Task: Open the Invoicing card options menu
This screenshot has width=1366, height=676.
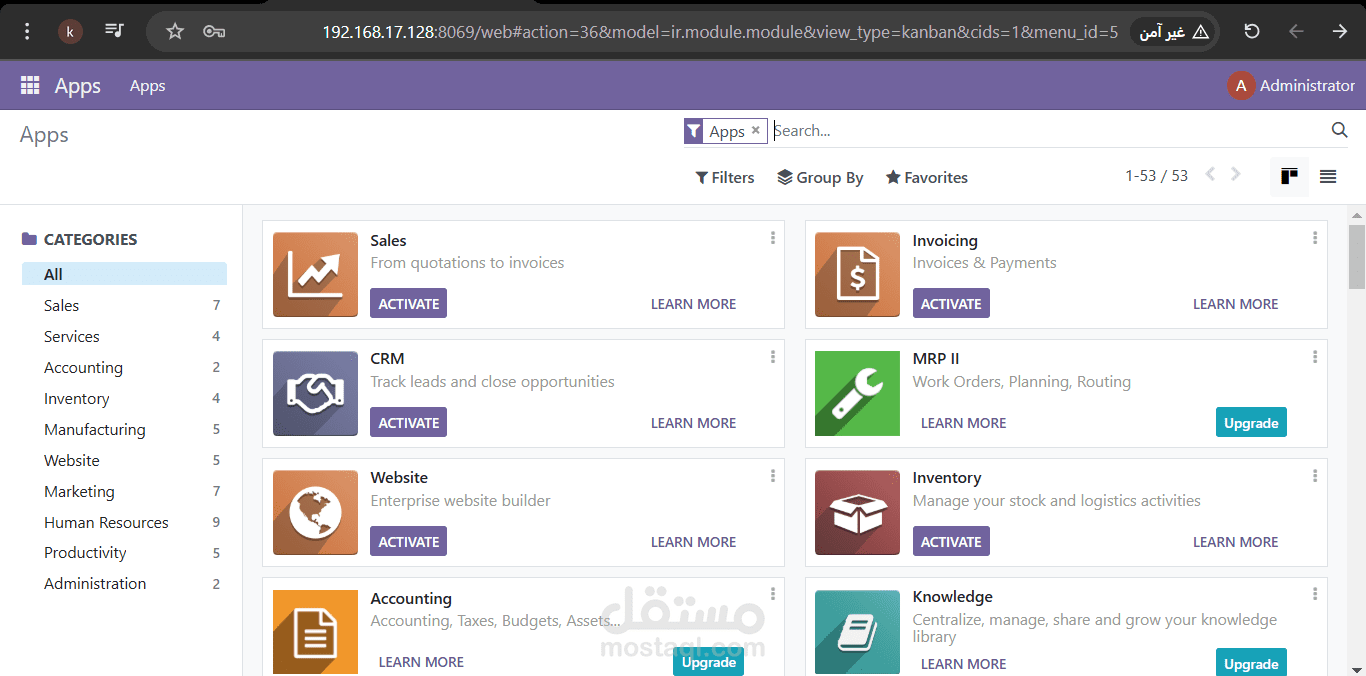Action: 1315,238
